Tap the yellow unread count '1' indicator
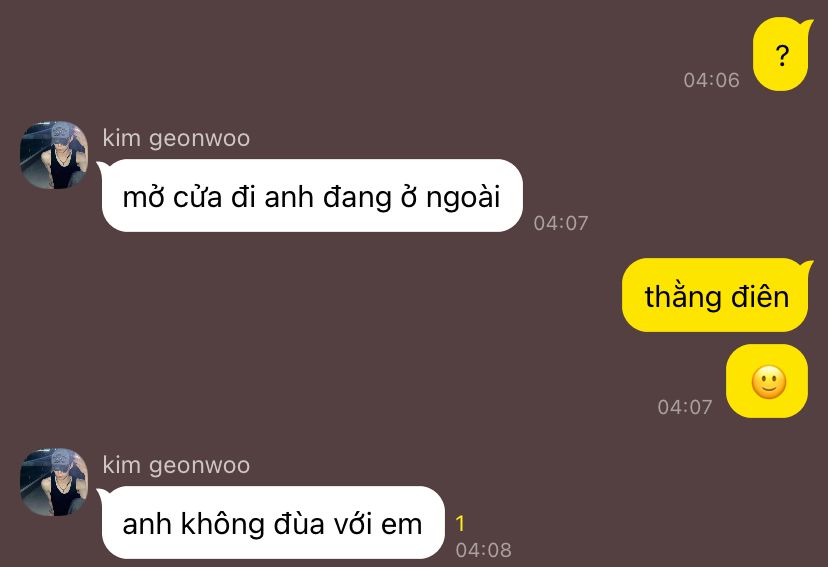The width and height of the screenshot is (828, 567). point(460,524)
